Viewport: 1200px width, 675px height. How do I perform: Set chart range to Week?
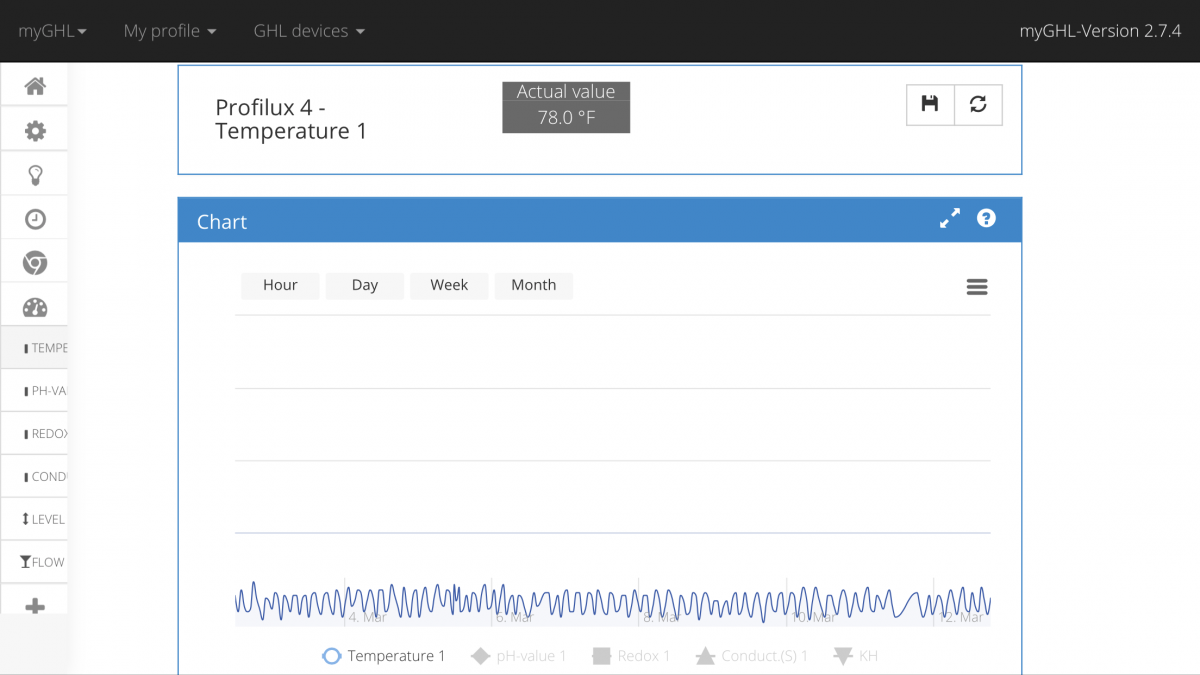coord(449,285)
